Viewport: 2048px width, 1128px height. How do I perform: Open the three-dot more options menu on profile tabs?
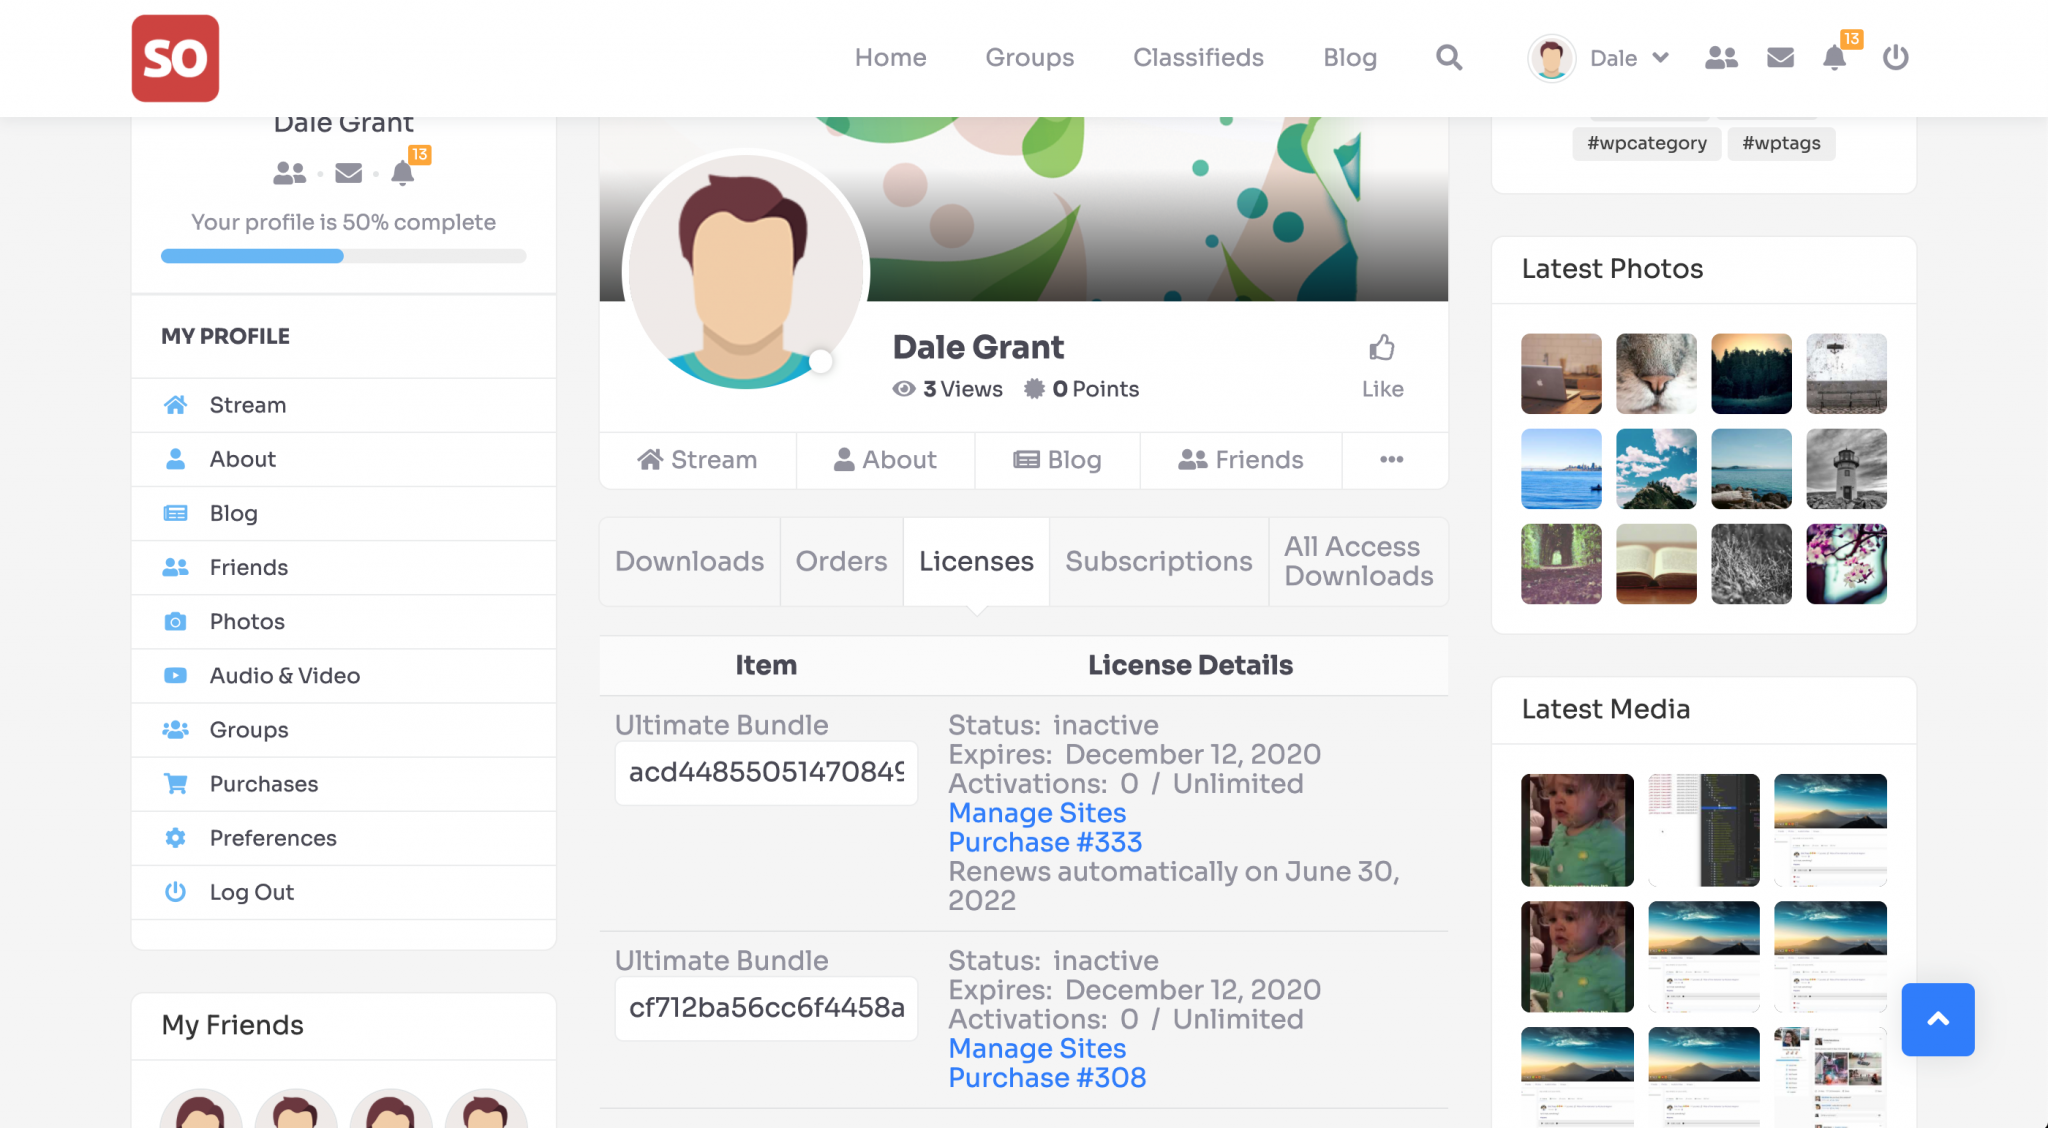1392,460
